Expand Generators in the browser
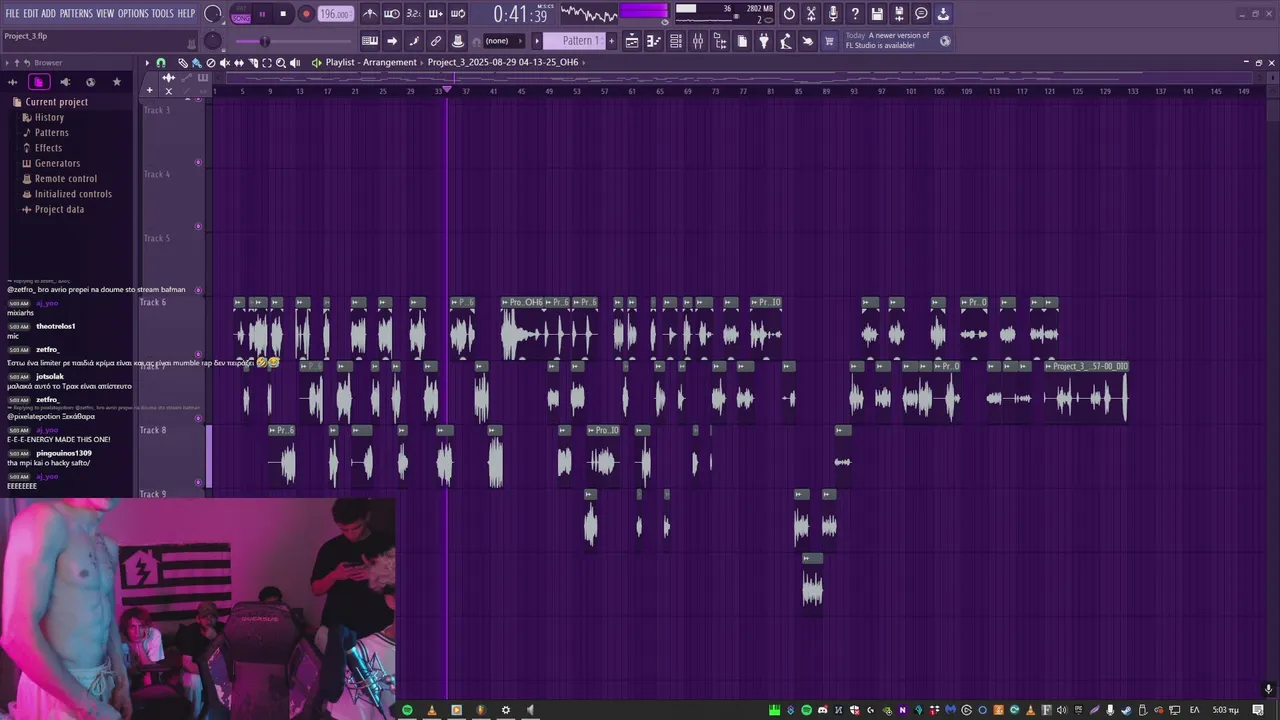 (x=57, y=163)
